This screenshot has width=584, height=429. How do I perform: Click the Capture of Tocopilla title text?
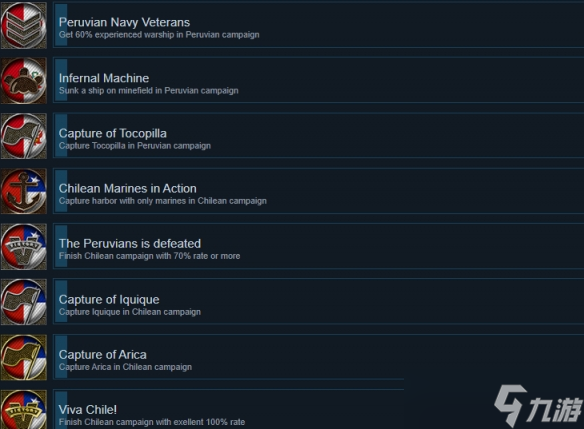tap(112, 133)
